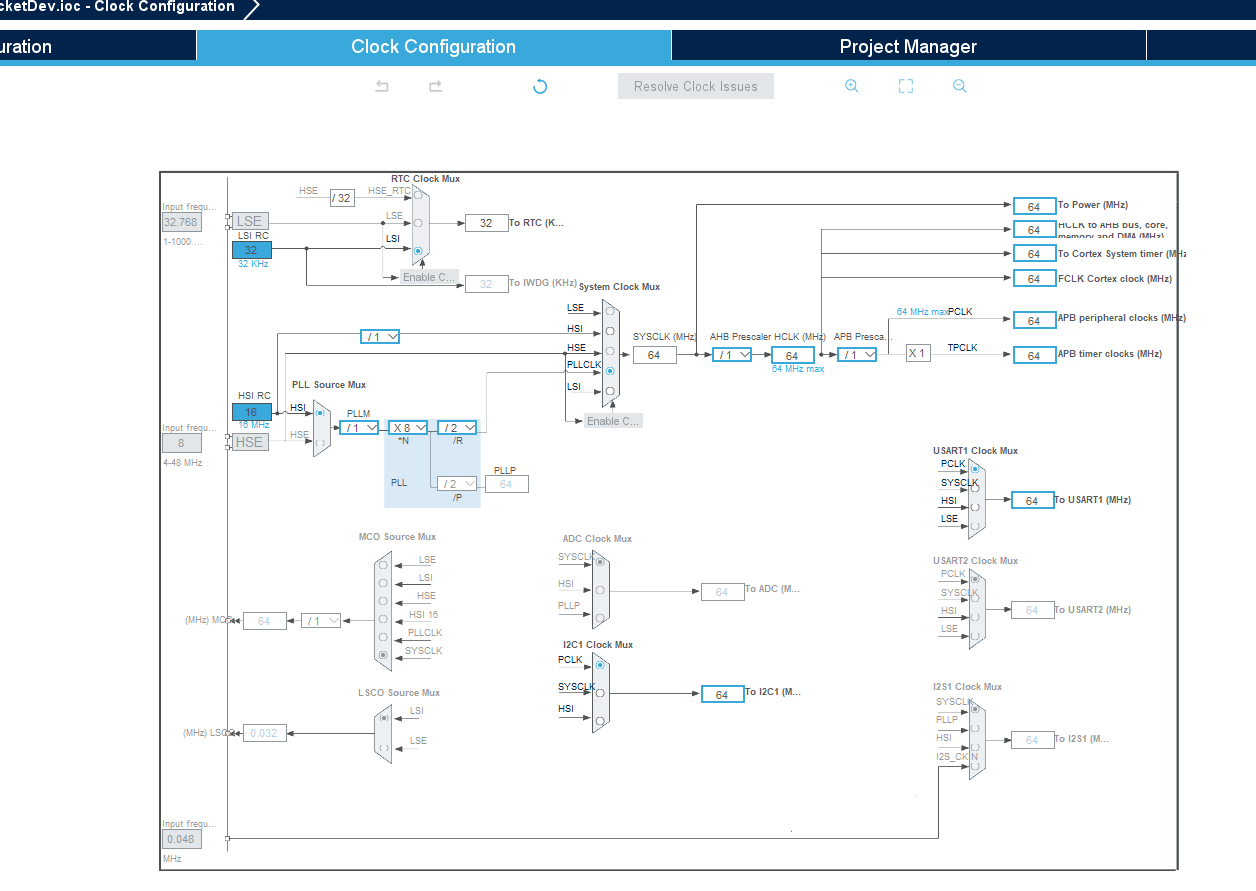Click the redo arrow icon
This screenshot has height=891, width=1256.
tap(436, 87)
